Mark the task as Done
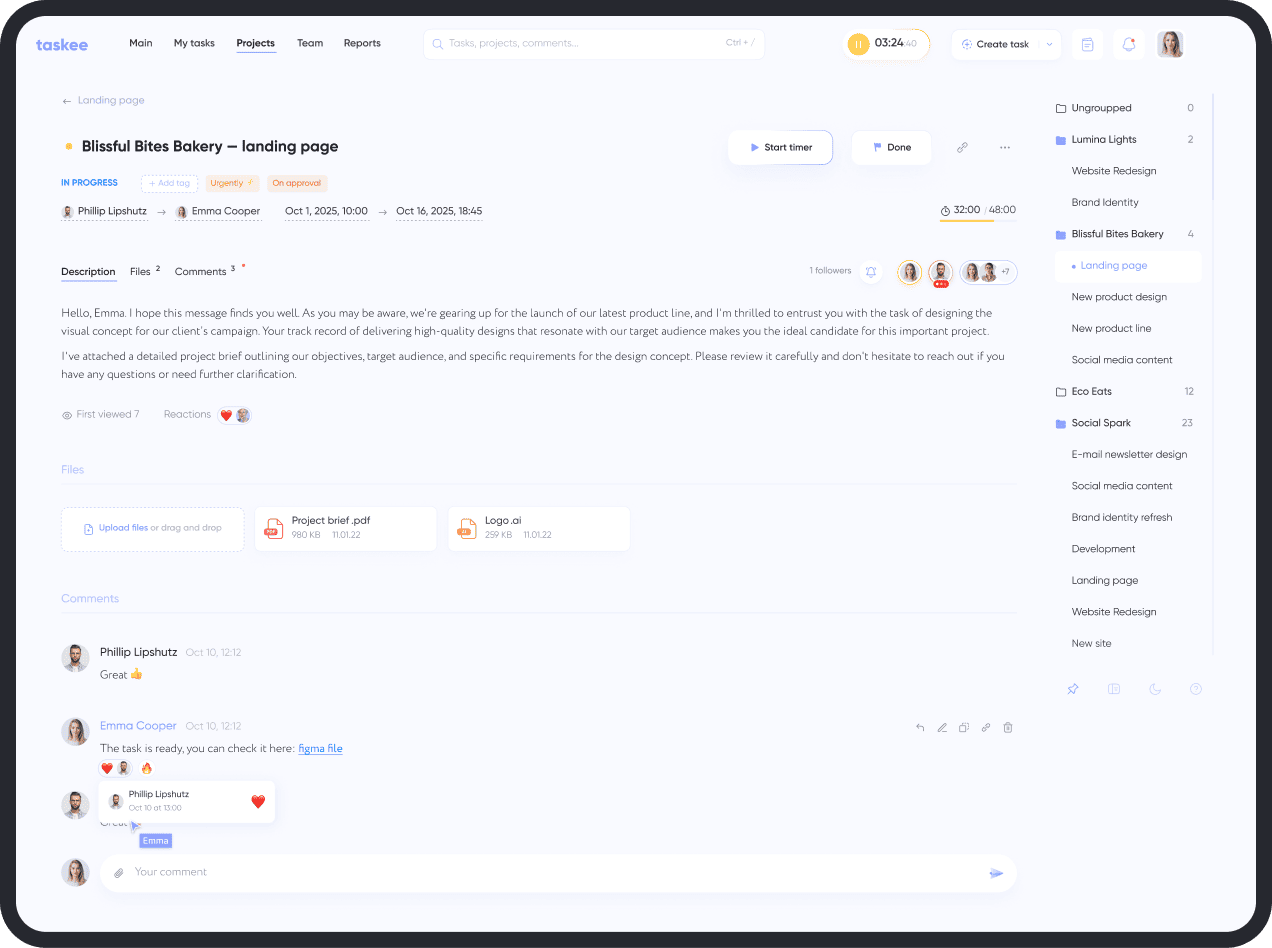Viewport: 1272px width, 948px height. [890, 147]
